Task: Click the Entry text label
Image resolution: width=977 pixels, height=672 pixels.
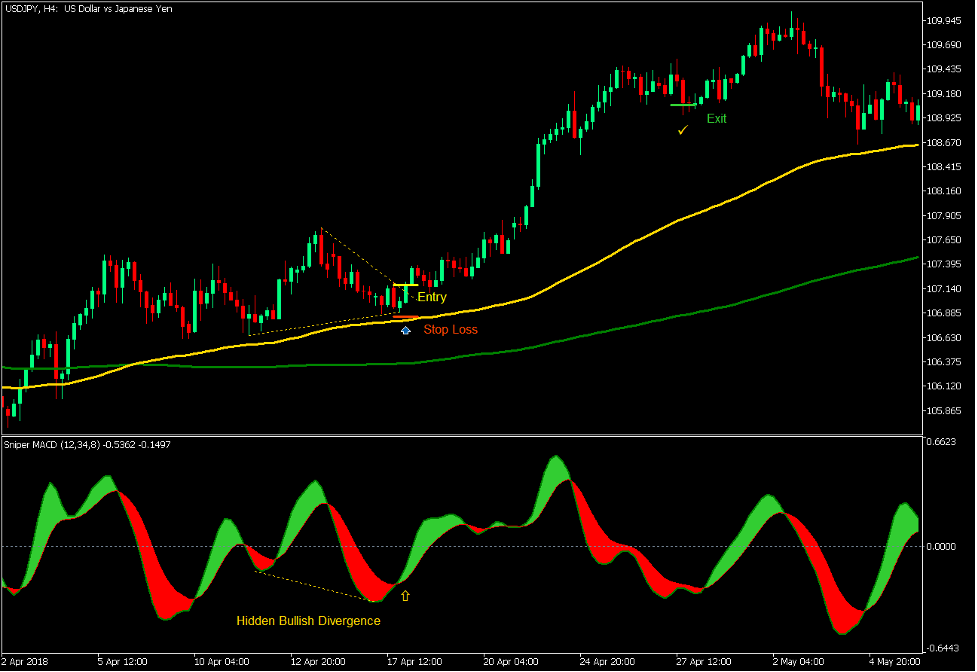Action: pyautogui.click(x=431, y=297)
